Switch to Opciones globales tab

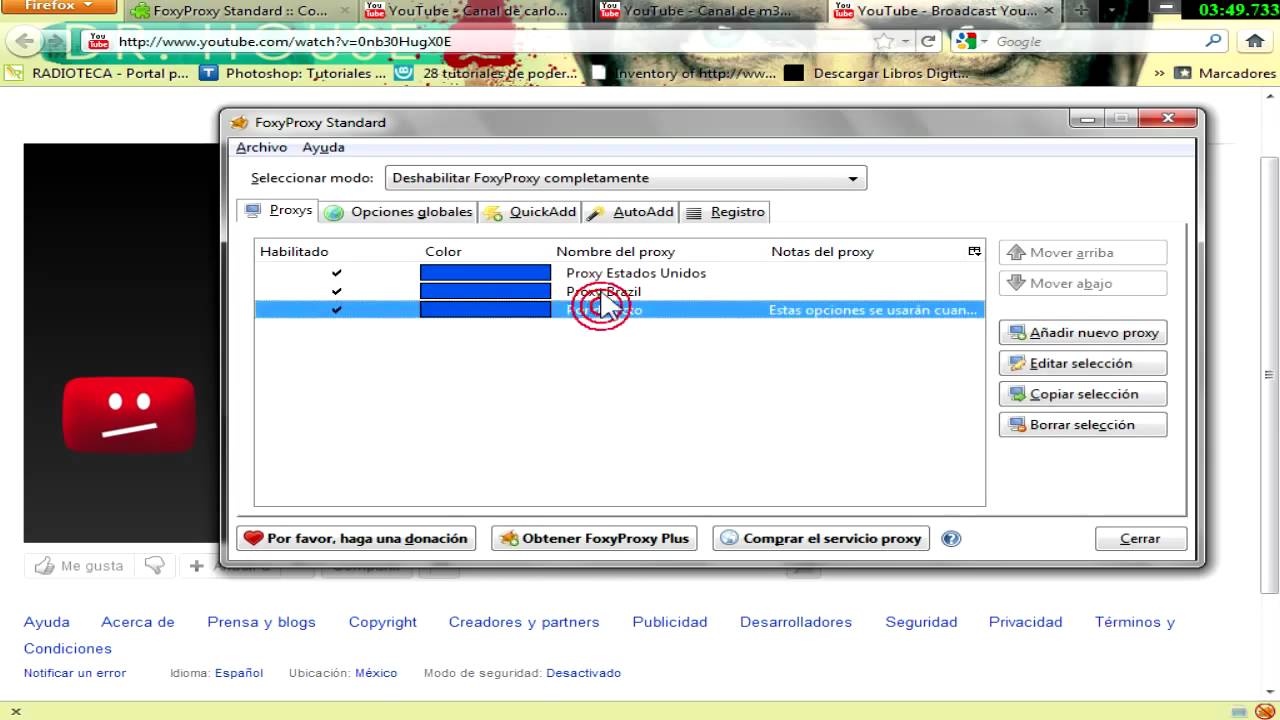click(x=399, y=212)
